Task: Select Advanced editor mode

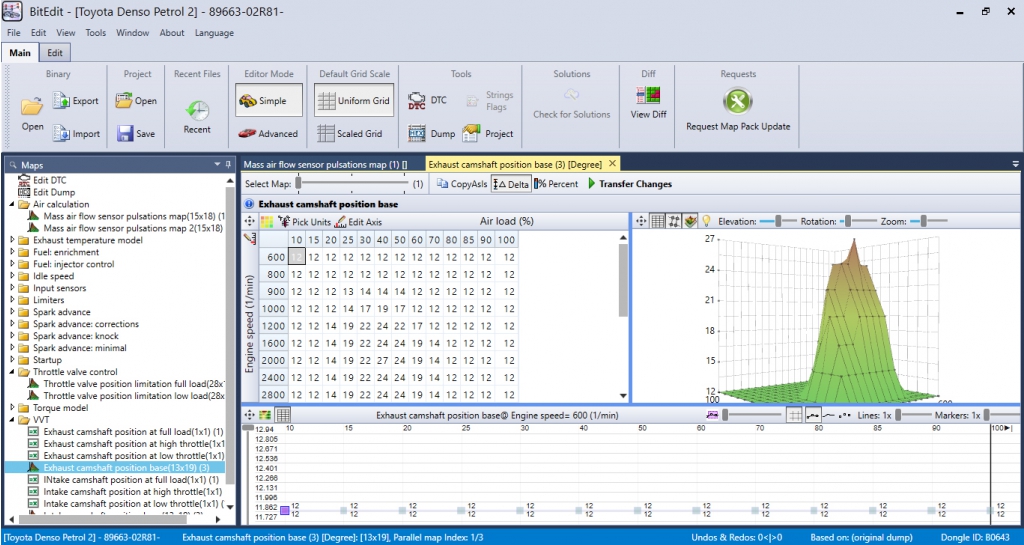Action: (x=268, y=133)
